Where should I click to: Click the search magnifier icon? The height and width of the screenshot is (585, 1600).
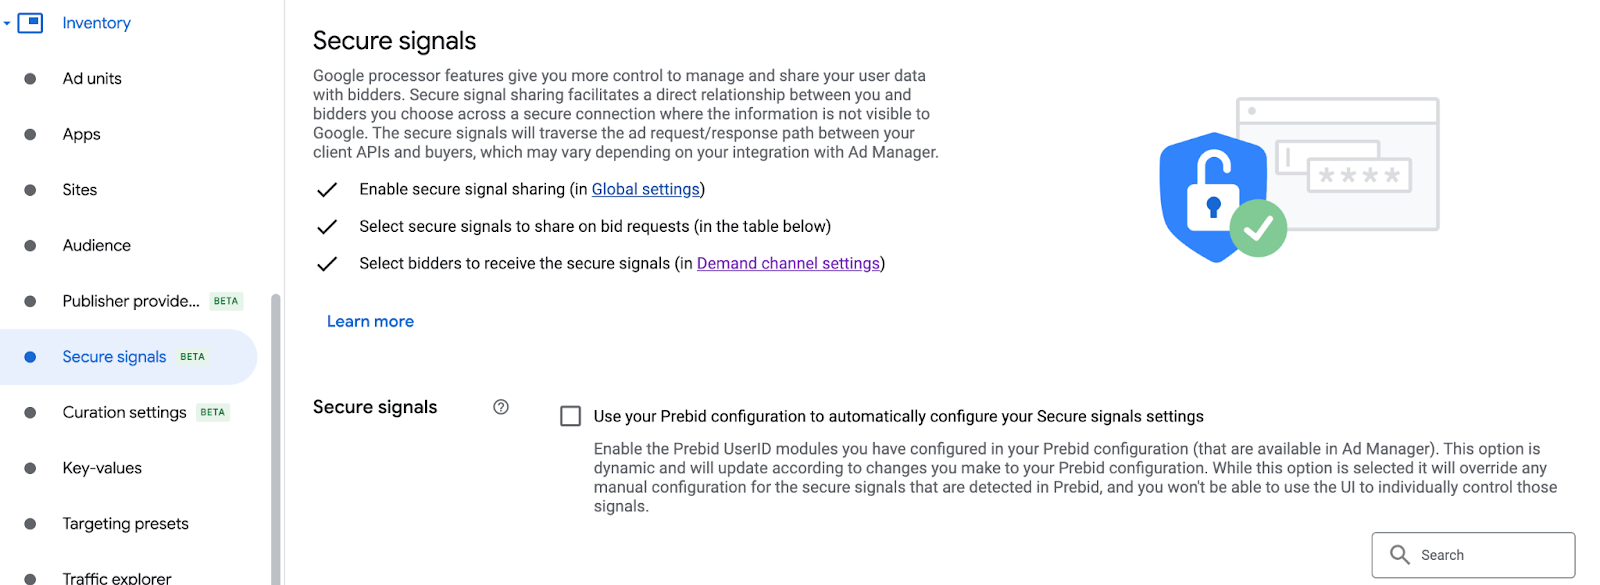pyautogui.click(x=1400, y=555)
